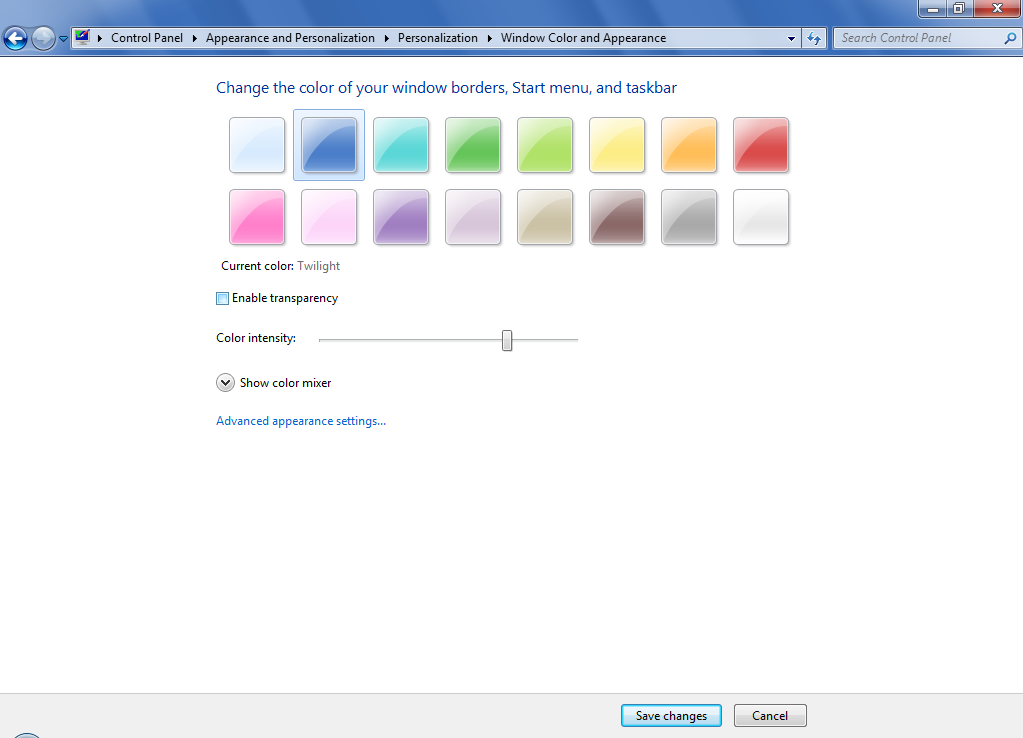Click Window Color and Appearance breadcrumb
The image size is (1023, 738).
tap(583, 38)
